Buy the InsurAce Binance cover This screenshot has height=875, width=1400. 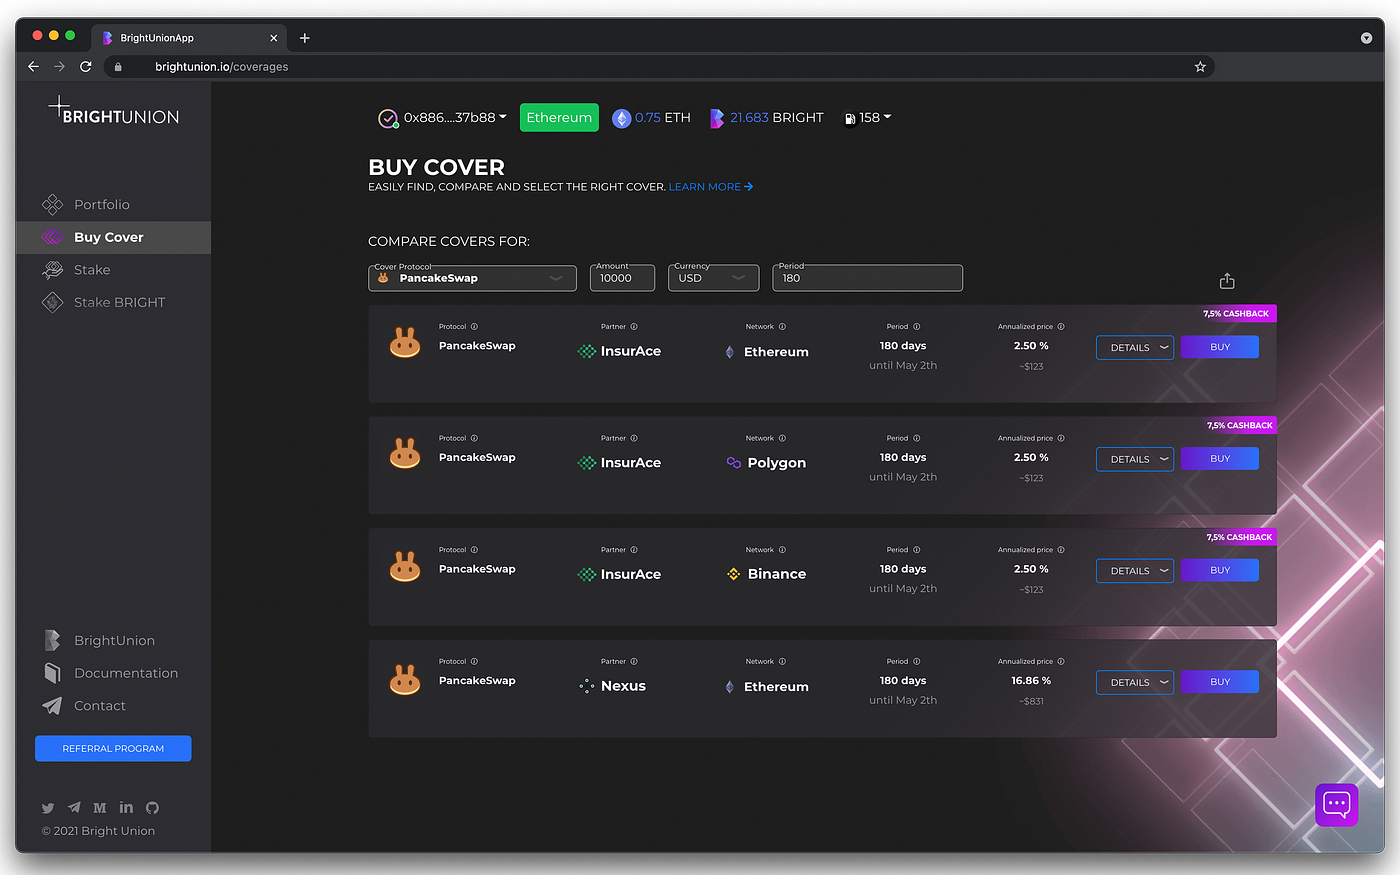click(x=1220, y=570)
